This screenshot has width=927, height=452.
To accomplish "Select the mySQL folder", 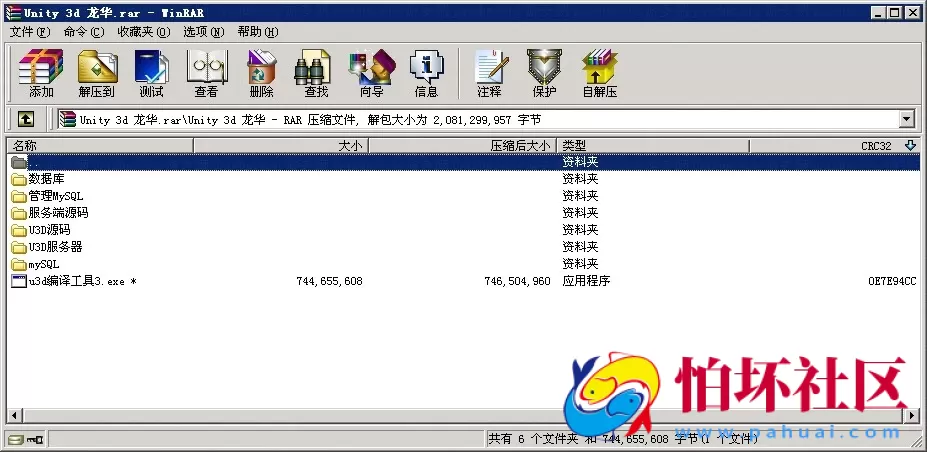I will [35, 264].
